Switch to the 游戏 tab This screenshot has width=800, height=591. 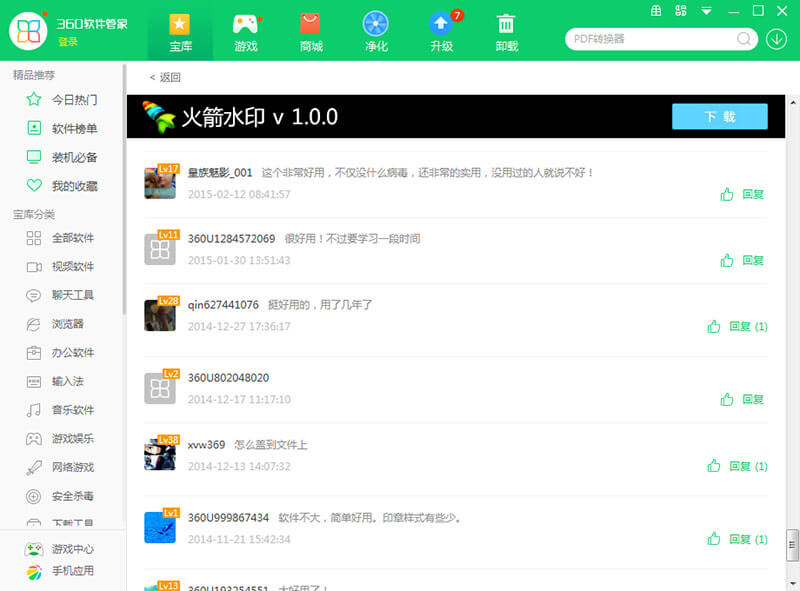point(245,33)
